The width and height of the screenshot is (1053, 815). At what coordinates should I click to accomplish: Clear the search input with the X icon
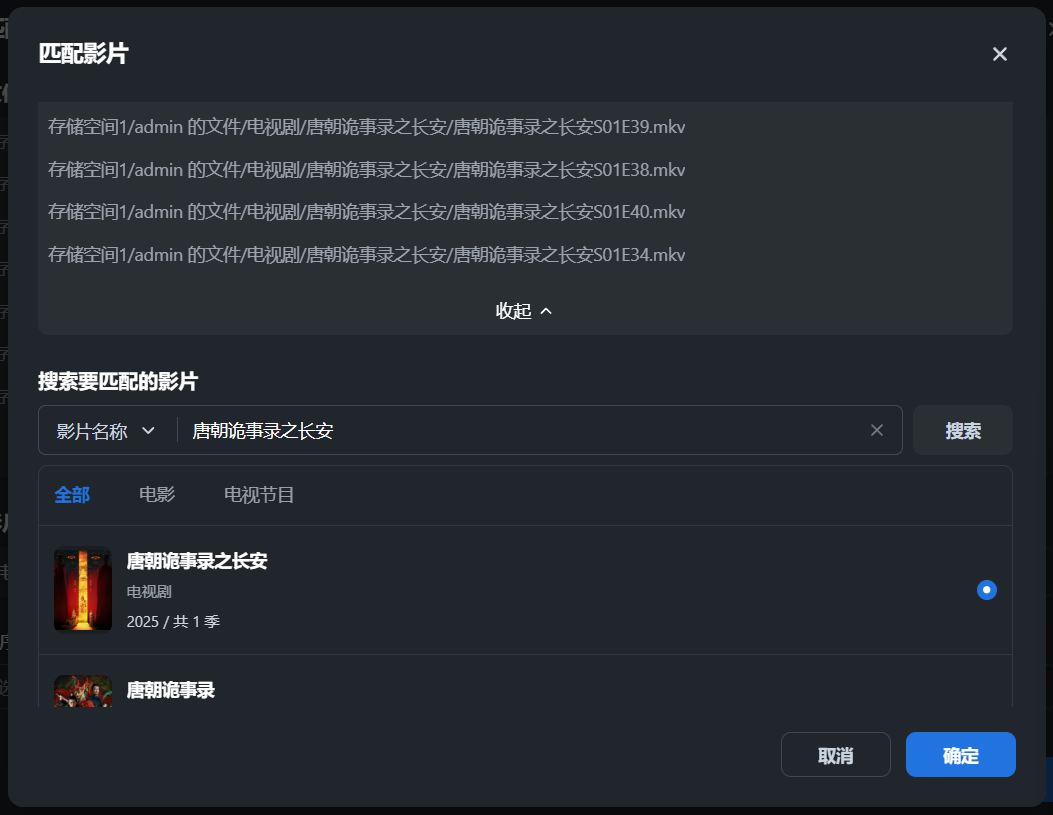[x=877, y=430]
